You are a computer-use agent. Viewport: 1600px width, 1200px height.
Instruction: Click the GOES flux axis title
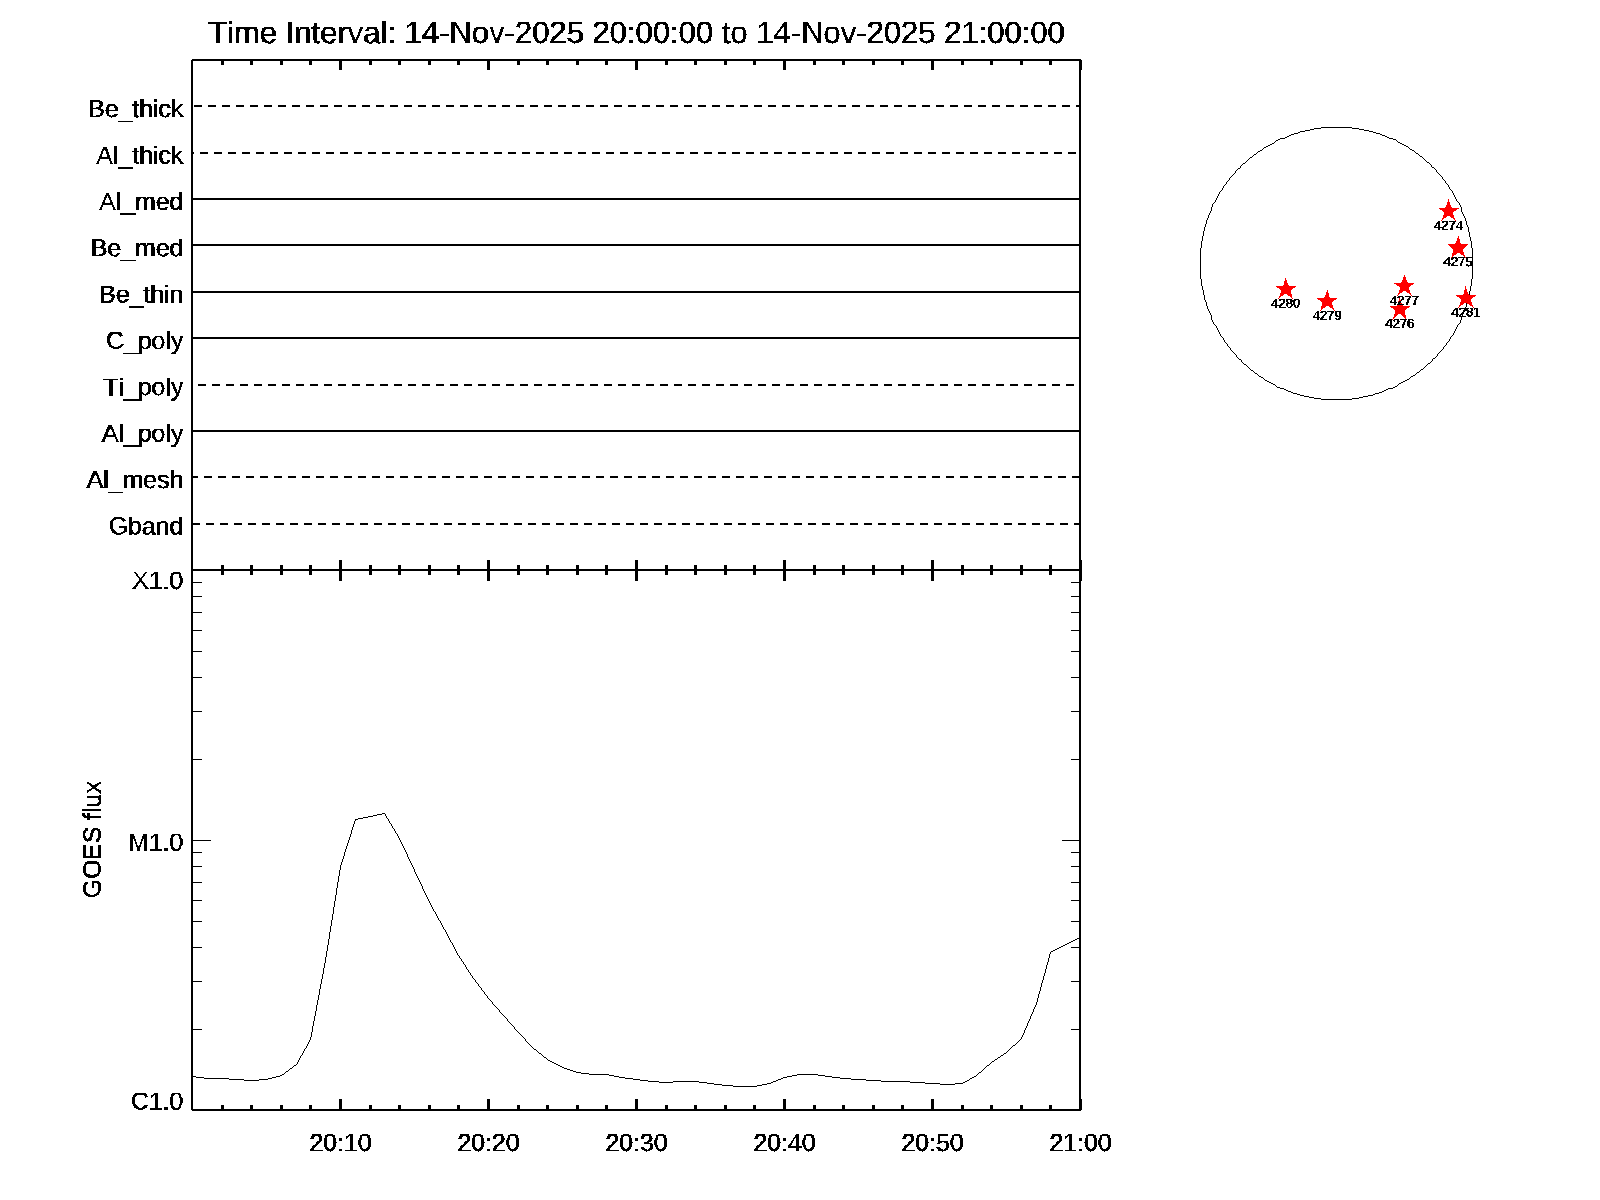pyautogui.click(x=93, y=839)
